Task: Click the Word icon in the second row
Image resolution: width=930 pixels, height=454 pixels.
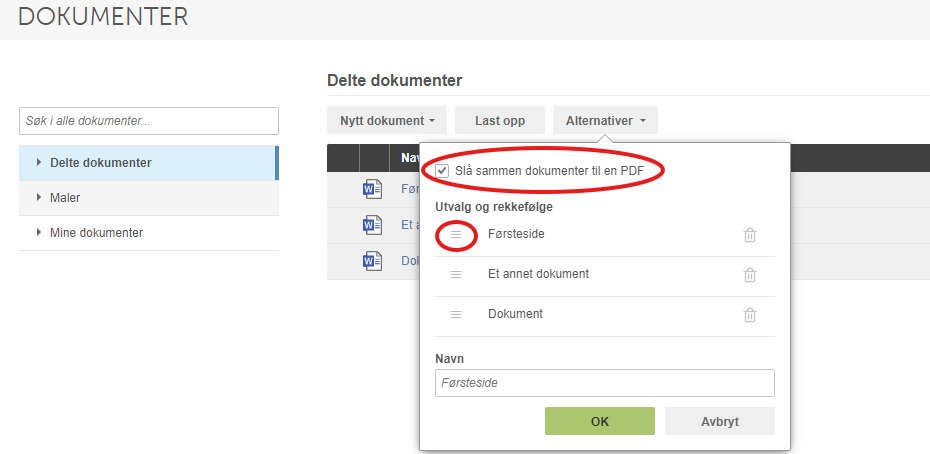Action: (372, 225)
